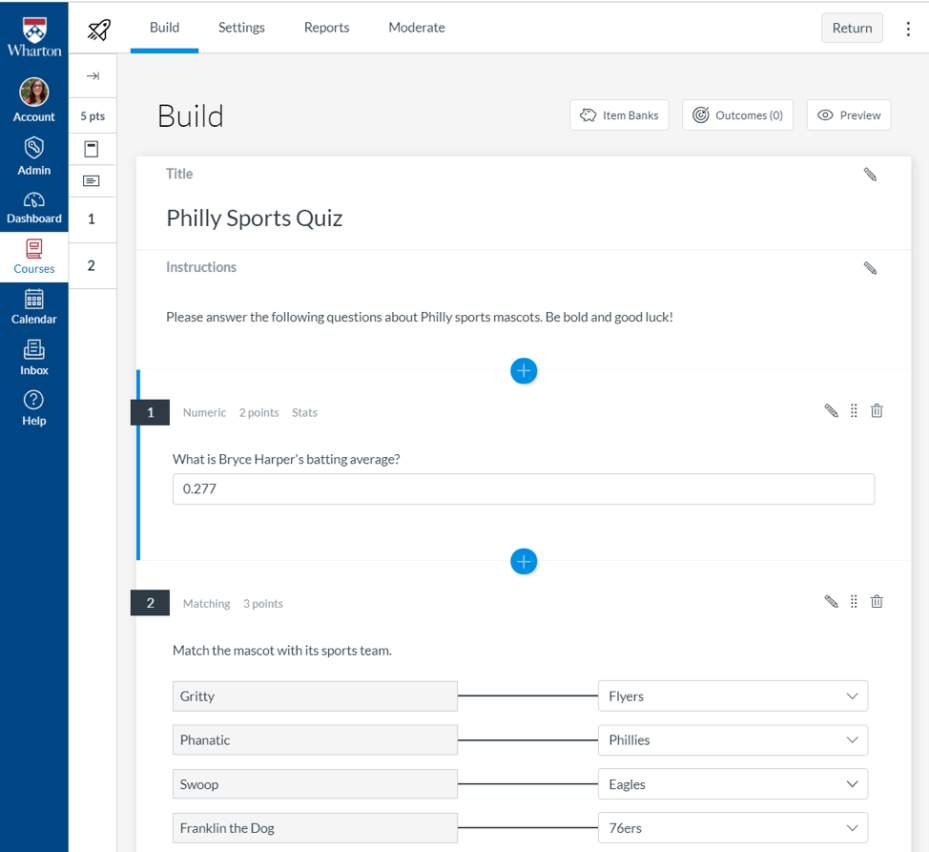Click the question 1 number badge
This screenshot has height=852, width=929.
[x=150, y=412]
